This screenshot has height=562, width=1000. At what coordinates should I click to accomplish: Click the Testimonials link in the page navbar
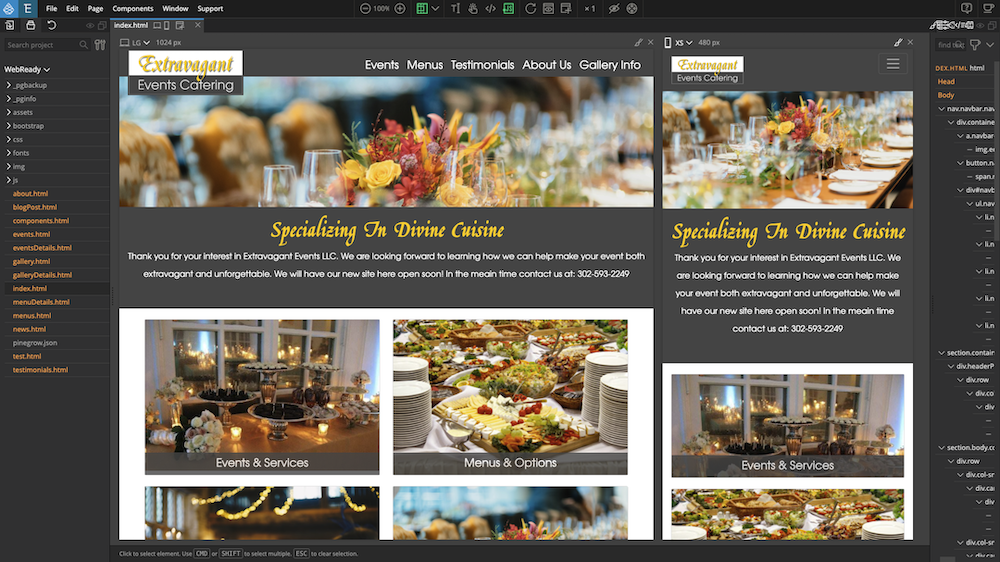point(482,65)
